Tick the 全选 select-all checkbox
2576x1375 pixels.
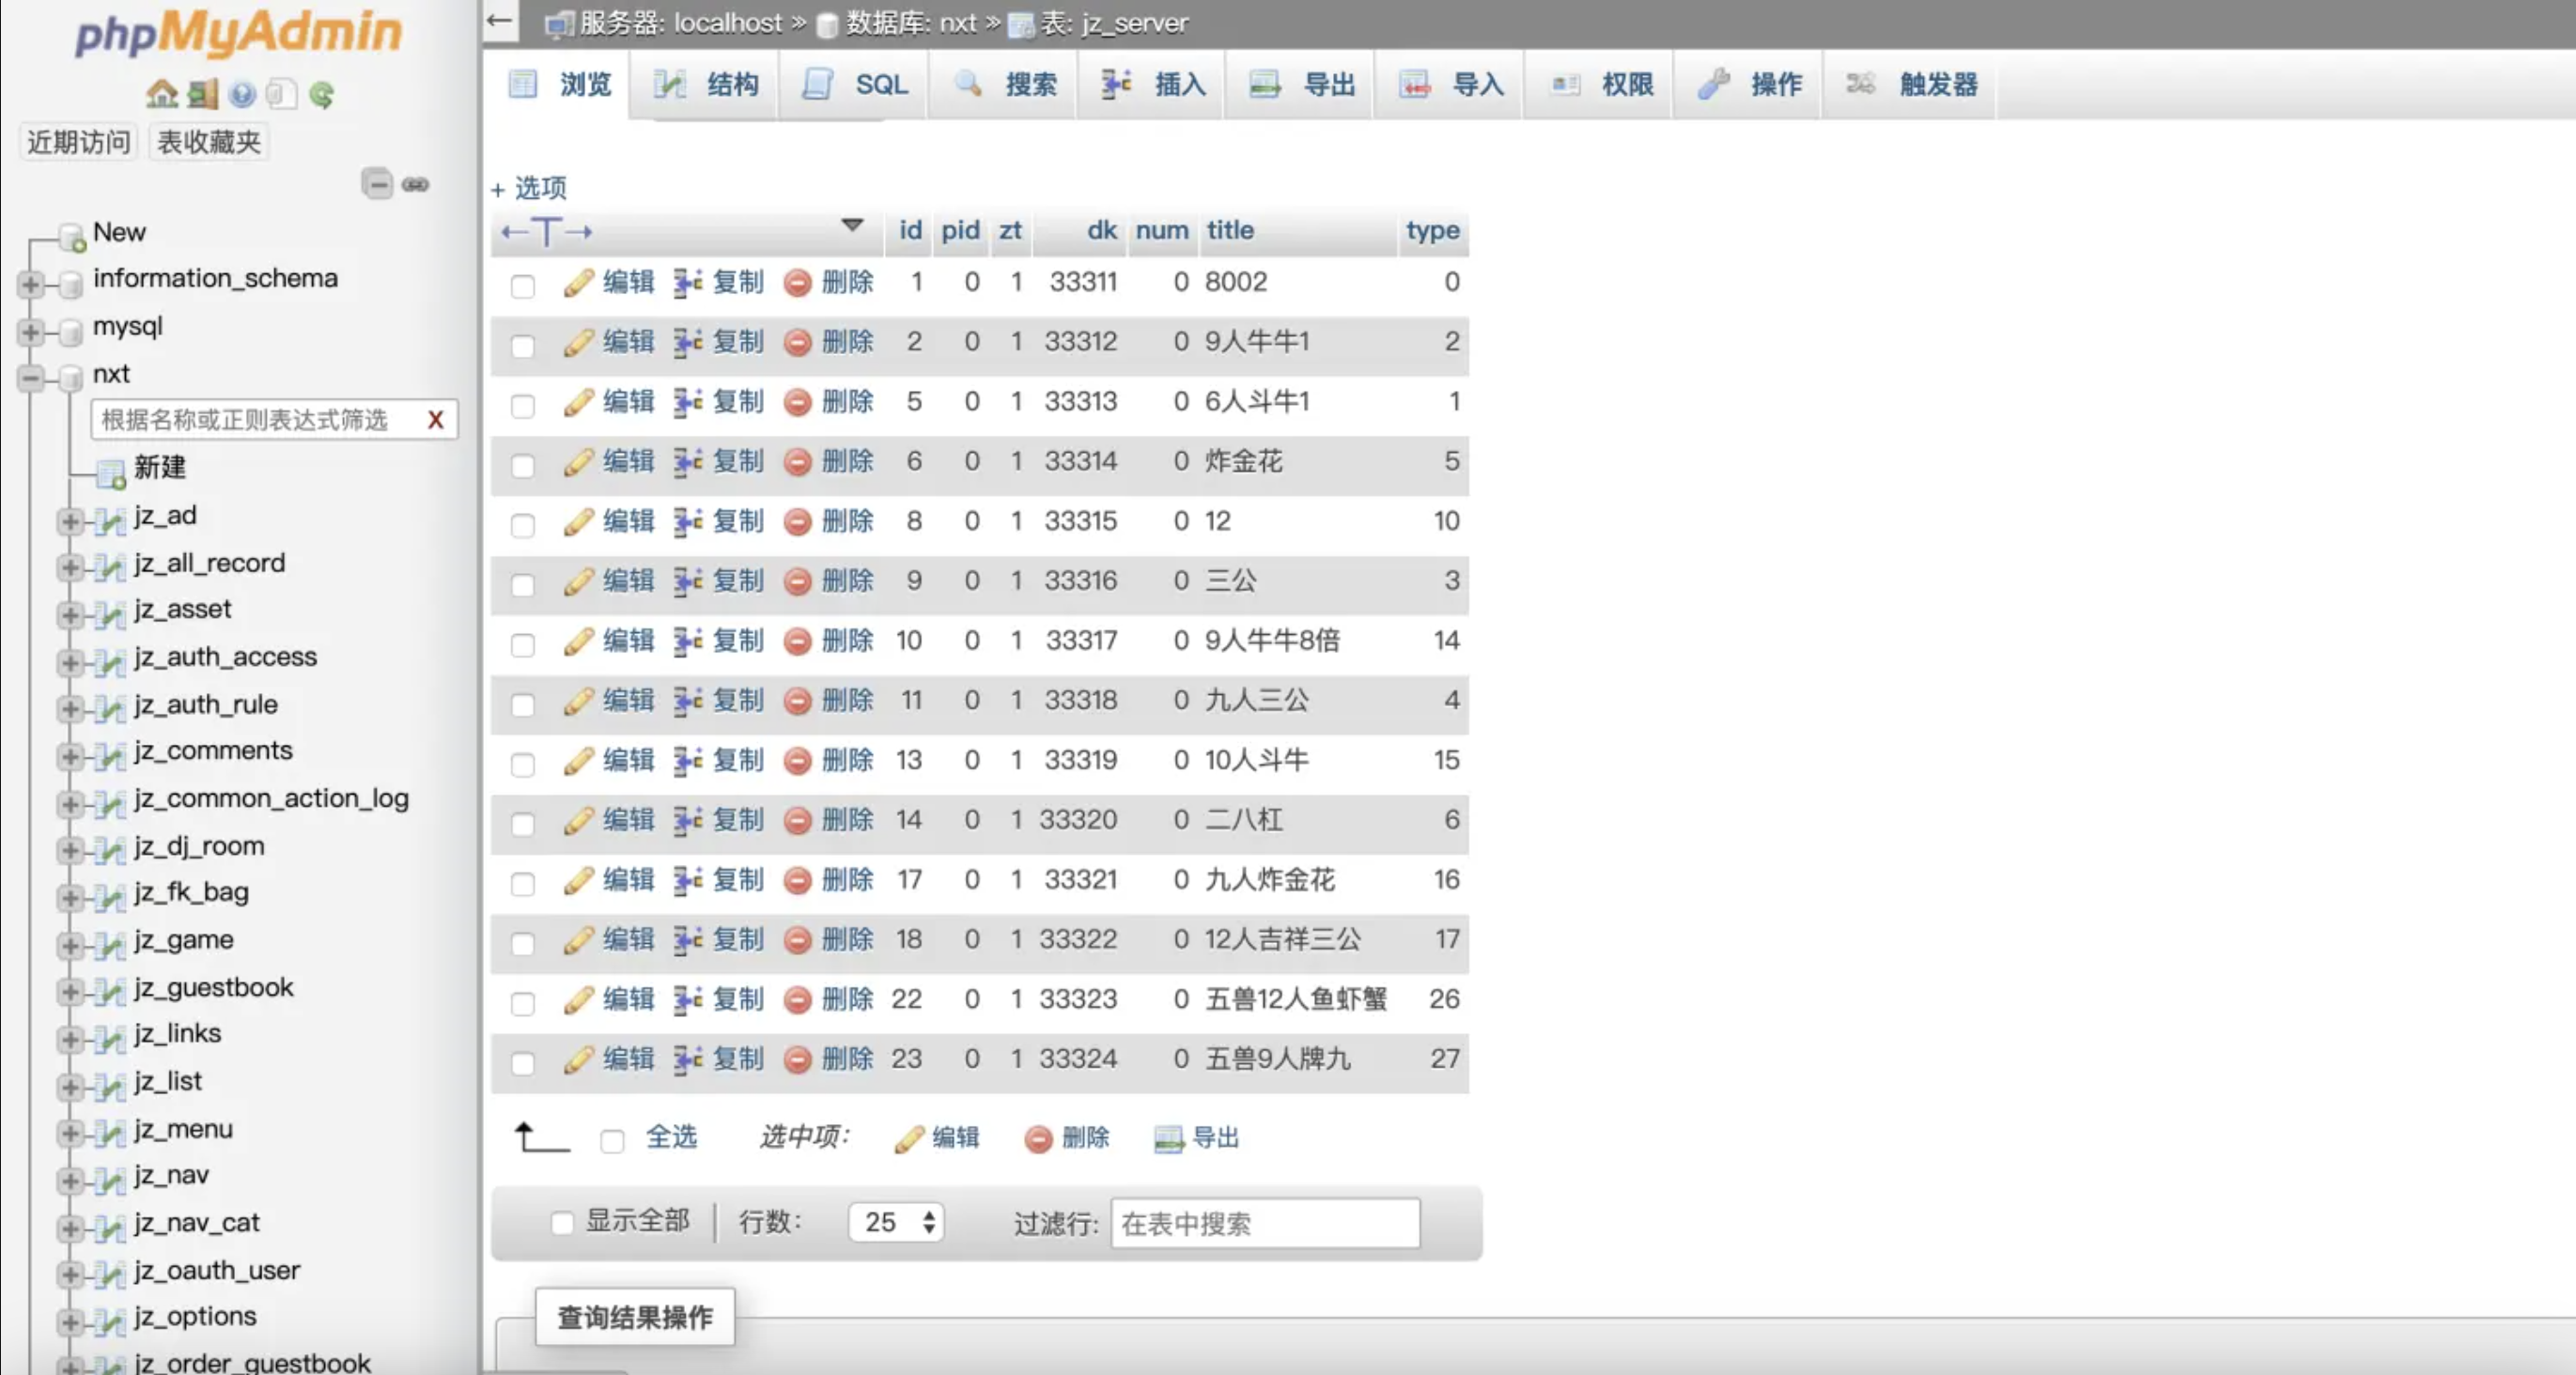point(612,1141)
